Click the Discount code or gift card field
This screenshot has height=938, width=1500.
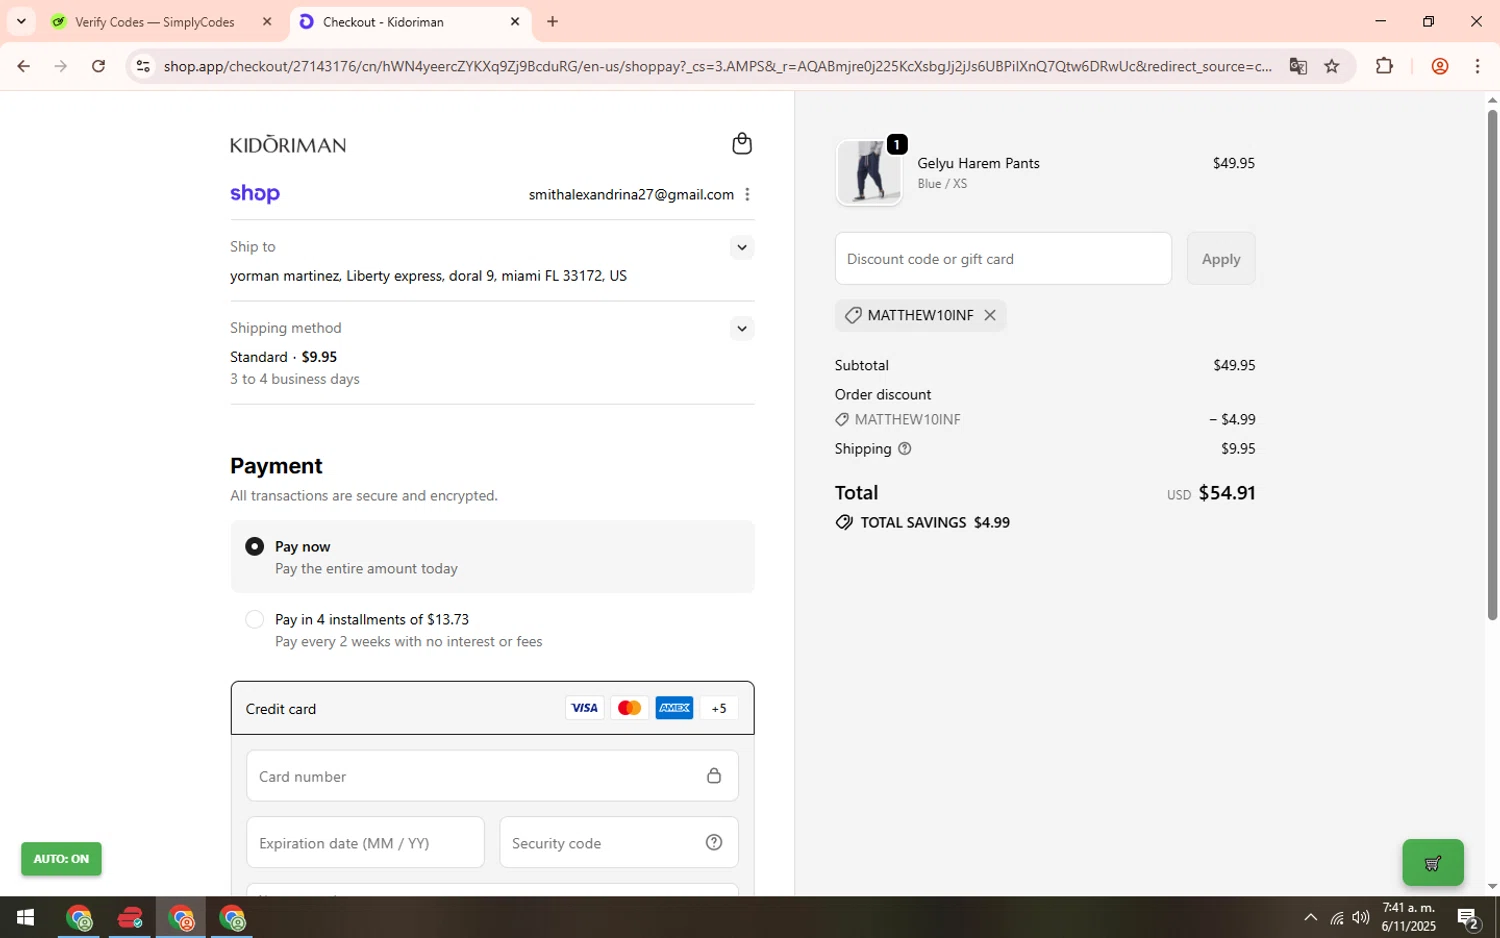click(x=1003, y=259)
